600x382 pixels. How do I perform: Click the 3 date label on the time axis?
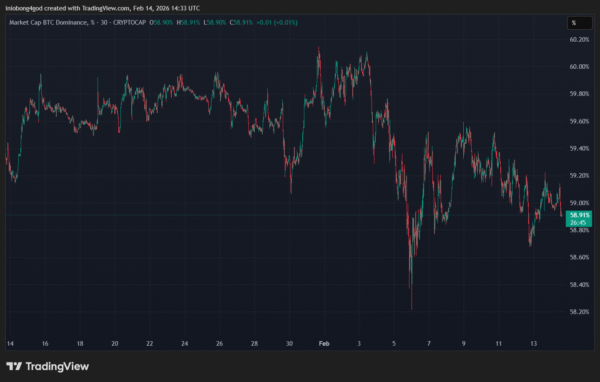click(359, 344)
